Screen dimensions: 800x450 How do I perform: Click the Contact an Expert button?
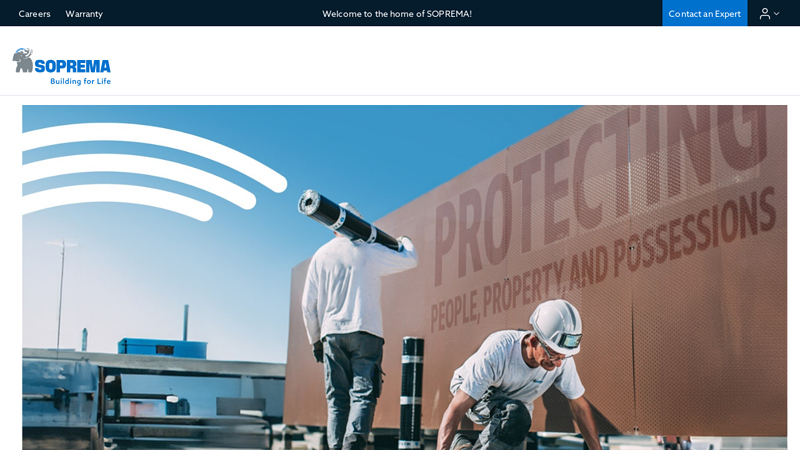[704, 14]
